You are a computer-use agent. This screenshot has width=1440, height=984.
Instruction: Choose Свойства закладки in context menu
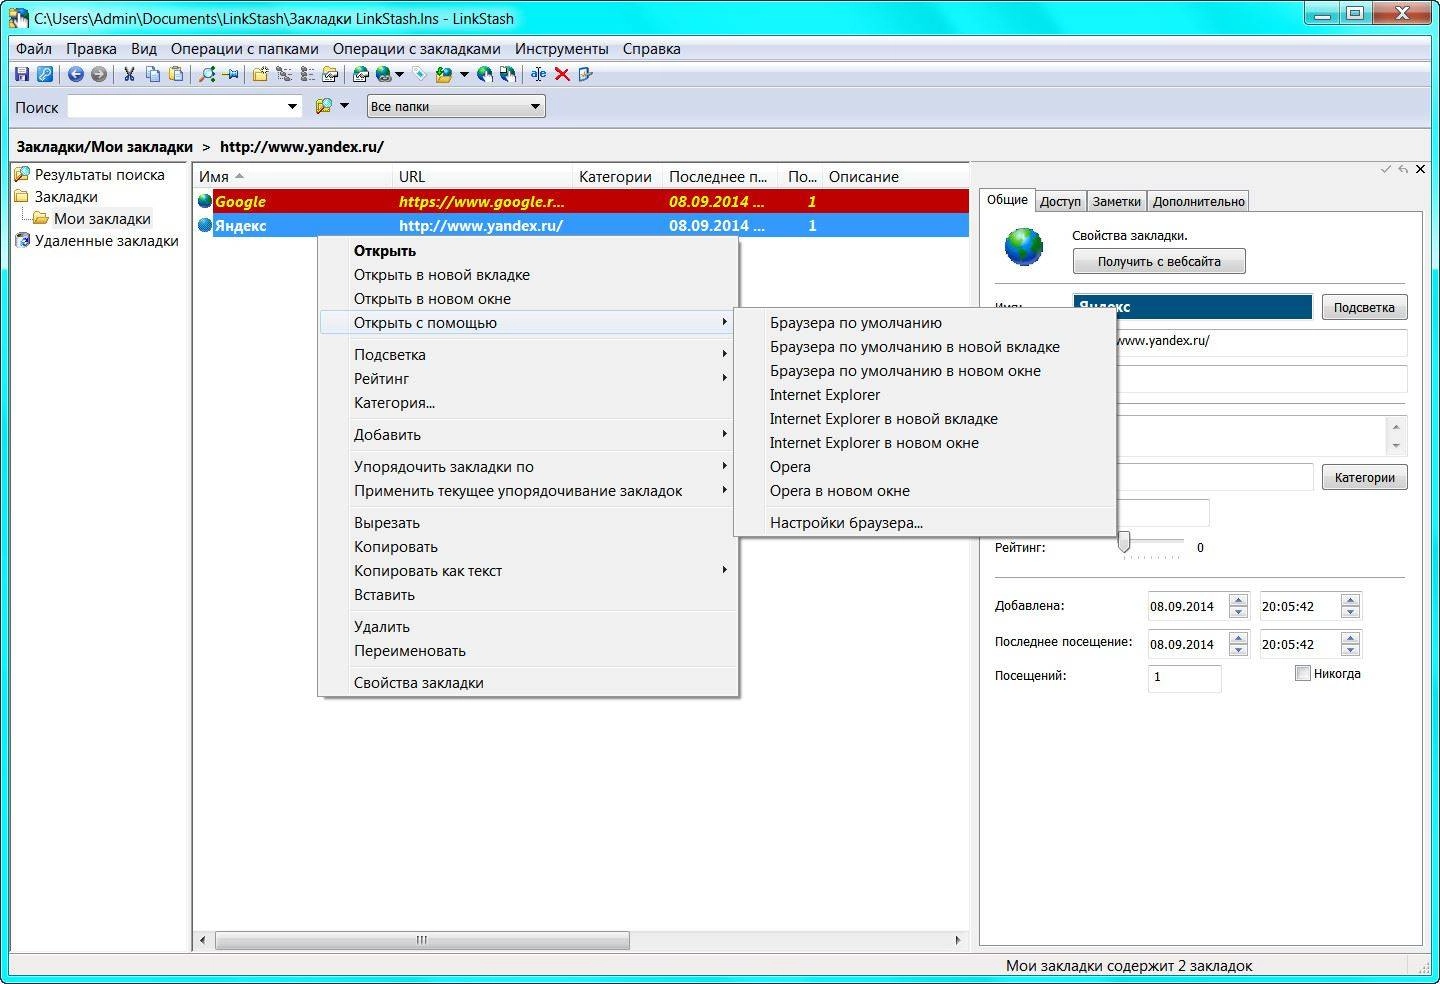coord(528,683)
